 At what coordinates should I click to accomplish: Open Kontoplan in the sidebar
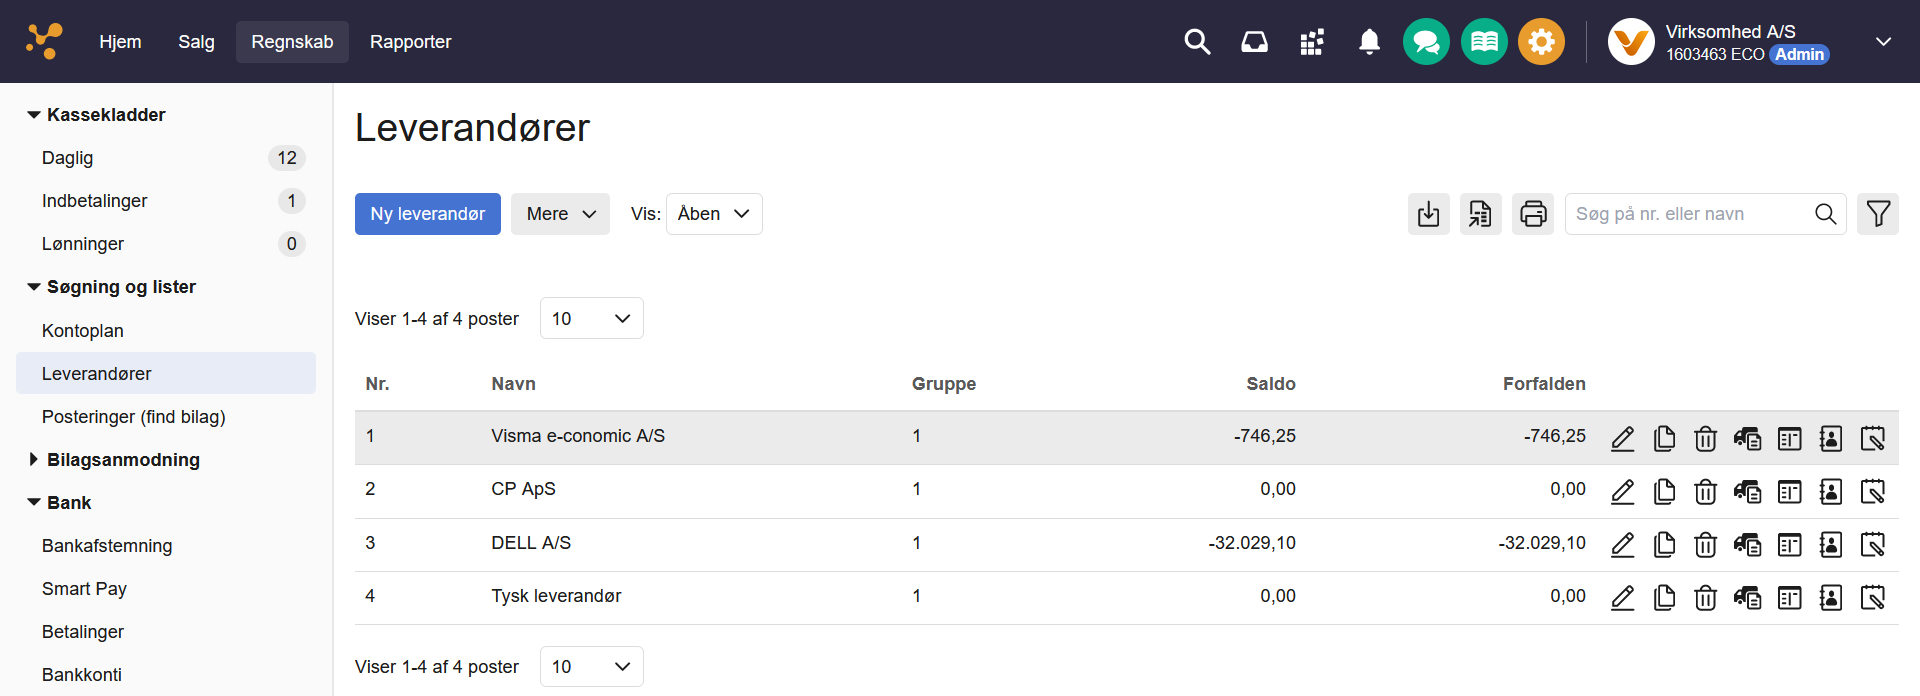point(83,331)
